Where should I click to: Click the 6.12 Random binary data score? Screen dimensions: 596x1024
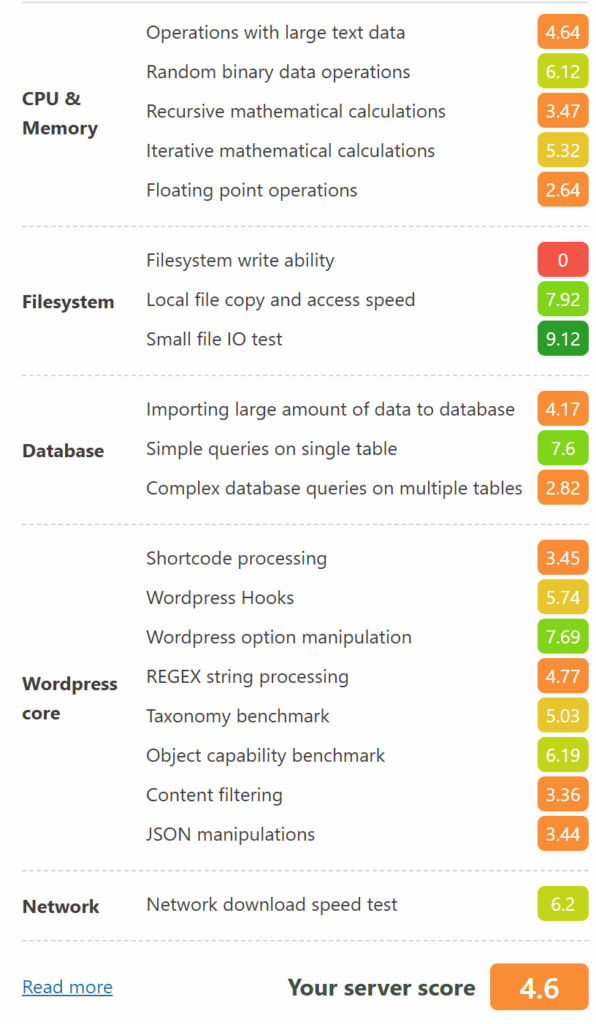tap(563, 71)
